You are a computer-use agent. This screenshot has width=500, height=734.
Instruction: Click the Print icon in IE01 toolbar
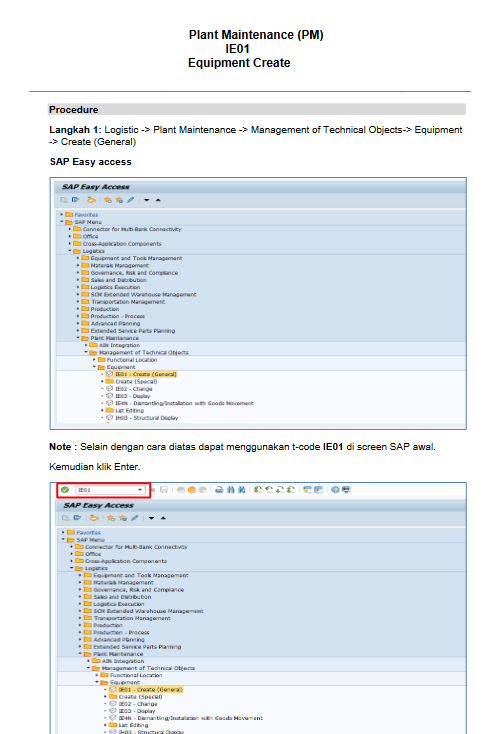219,490
